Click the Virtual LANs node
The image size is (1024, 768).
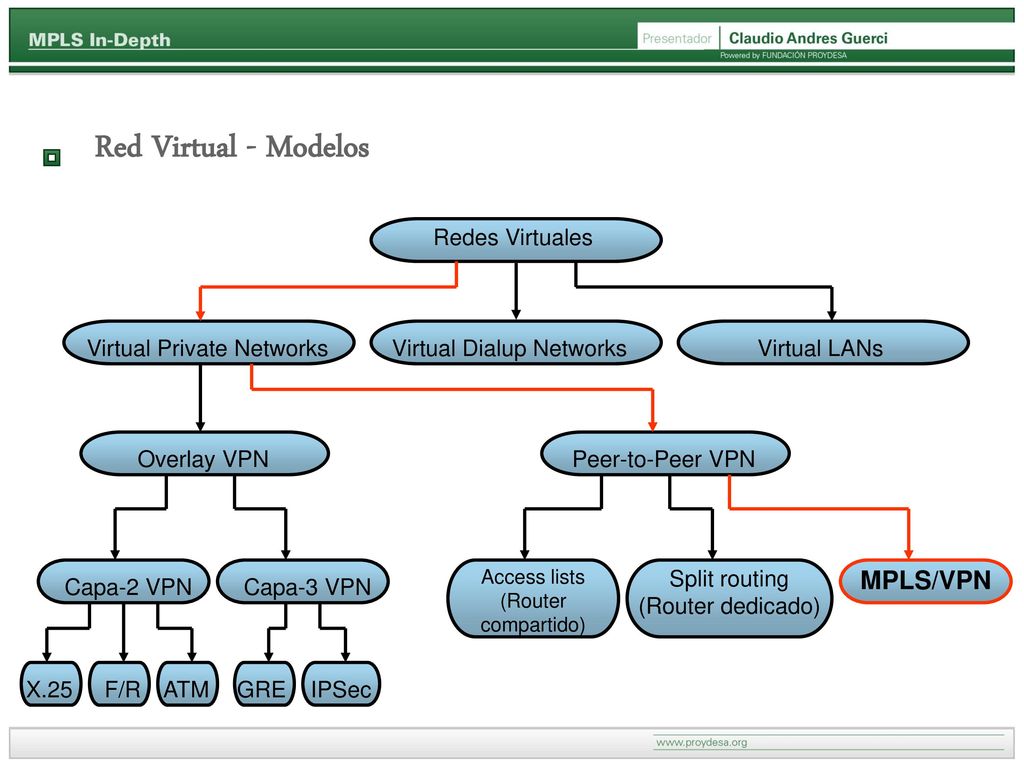[x=823, y=343]
